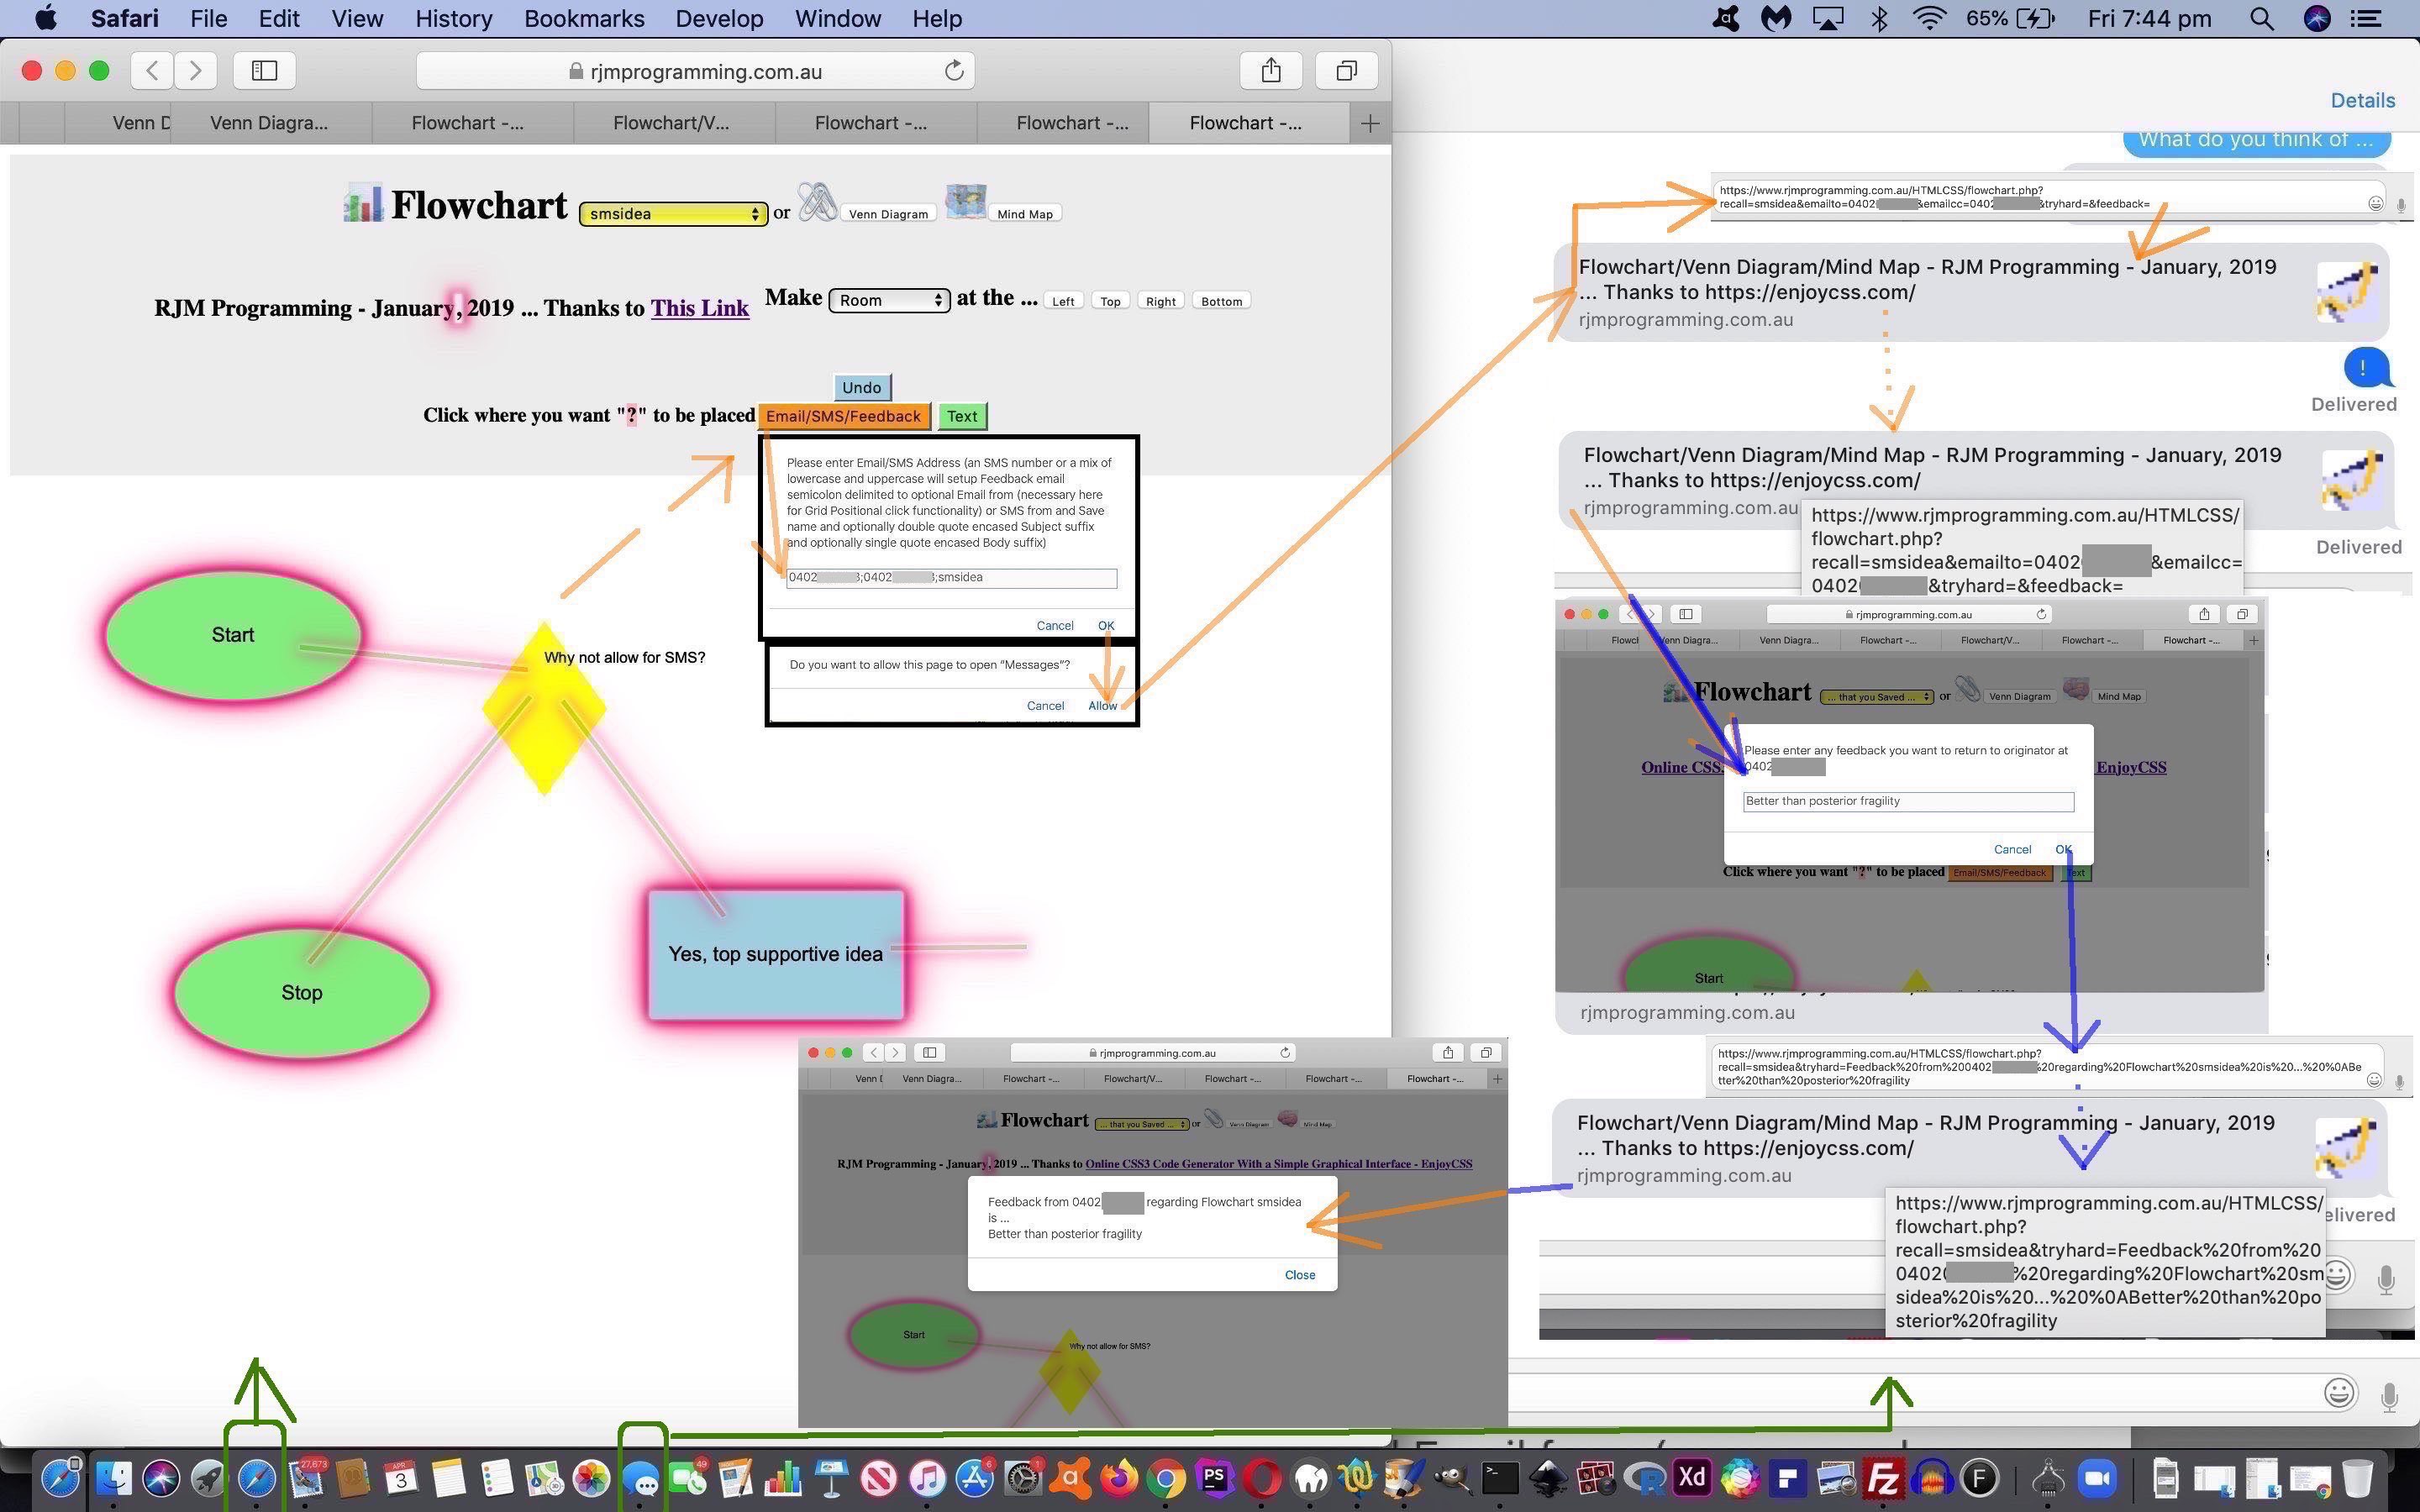
Task: Click the Left room button
Action: click(1063, 301)
